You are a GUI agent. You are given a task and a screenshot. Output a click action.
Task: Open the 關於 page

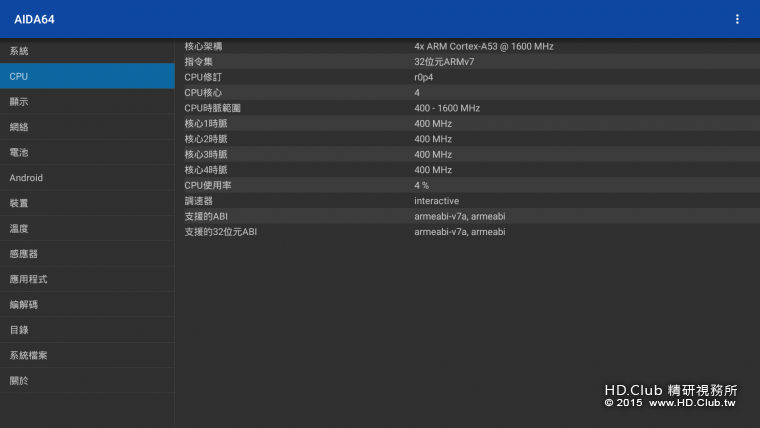pos(87,380)
